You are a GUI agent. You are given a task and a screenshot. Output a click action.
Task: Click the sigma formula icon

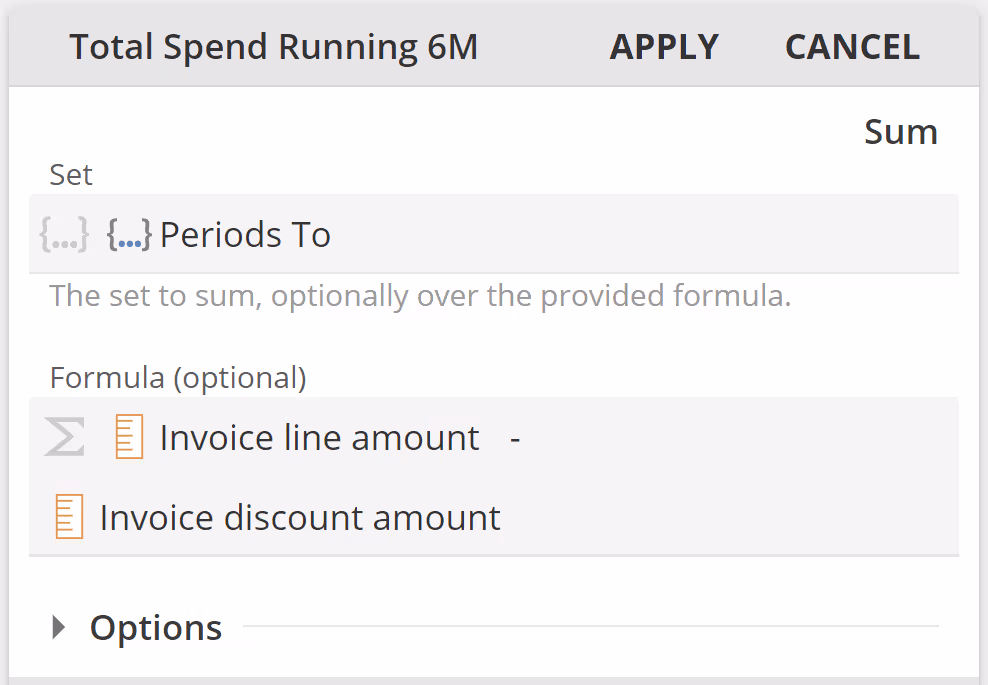point(65,438)
